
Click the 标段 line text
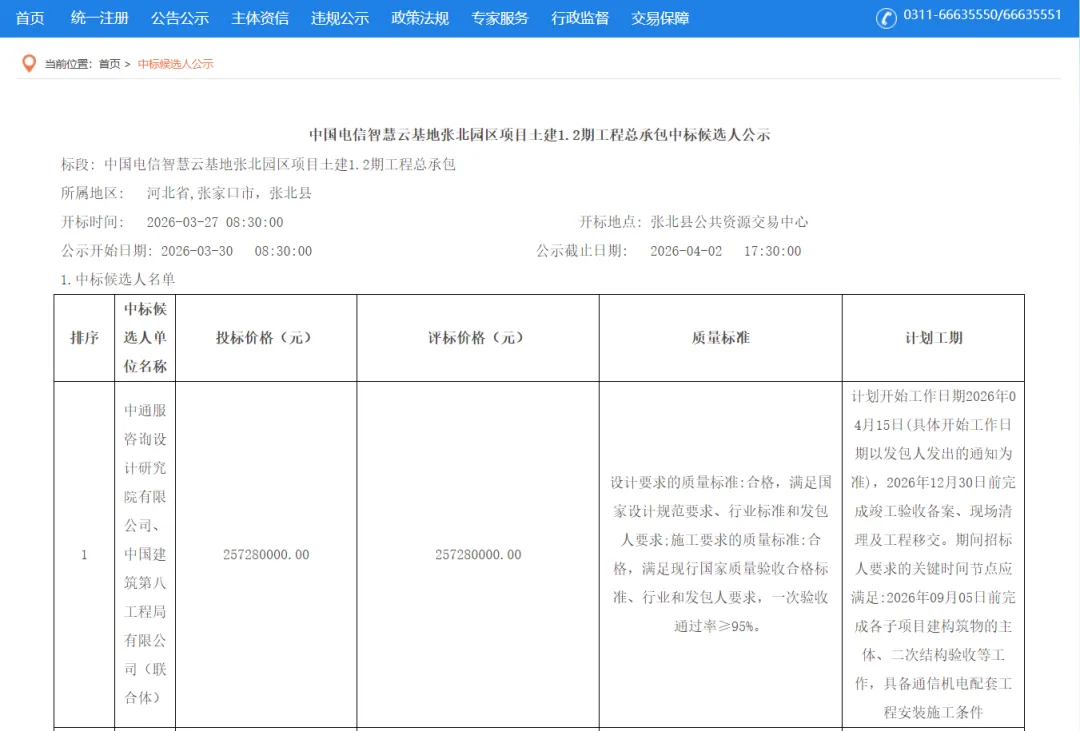click(258, 164)
